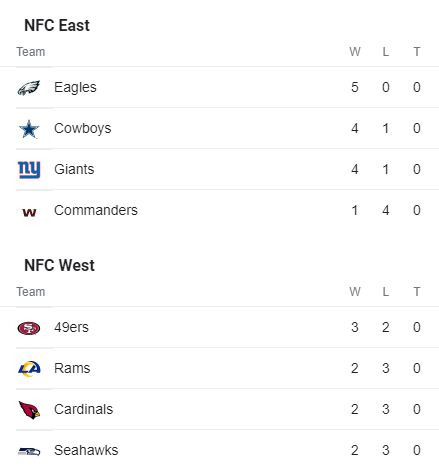Image resolution: width=439 pixels, height=475 pixels.
Task: Click the Giants ny logo
Action: pyautogui.click(x=29, y=170)
